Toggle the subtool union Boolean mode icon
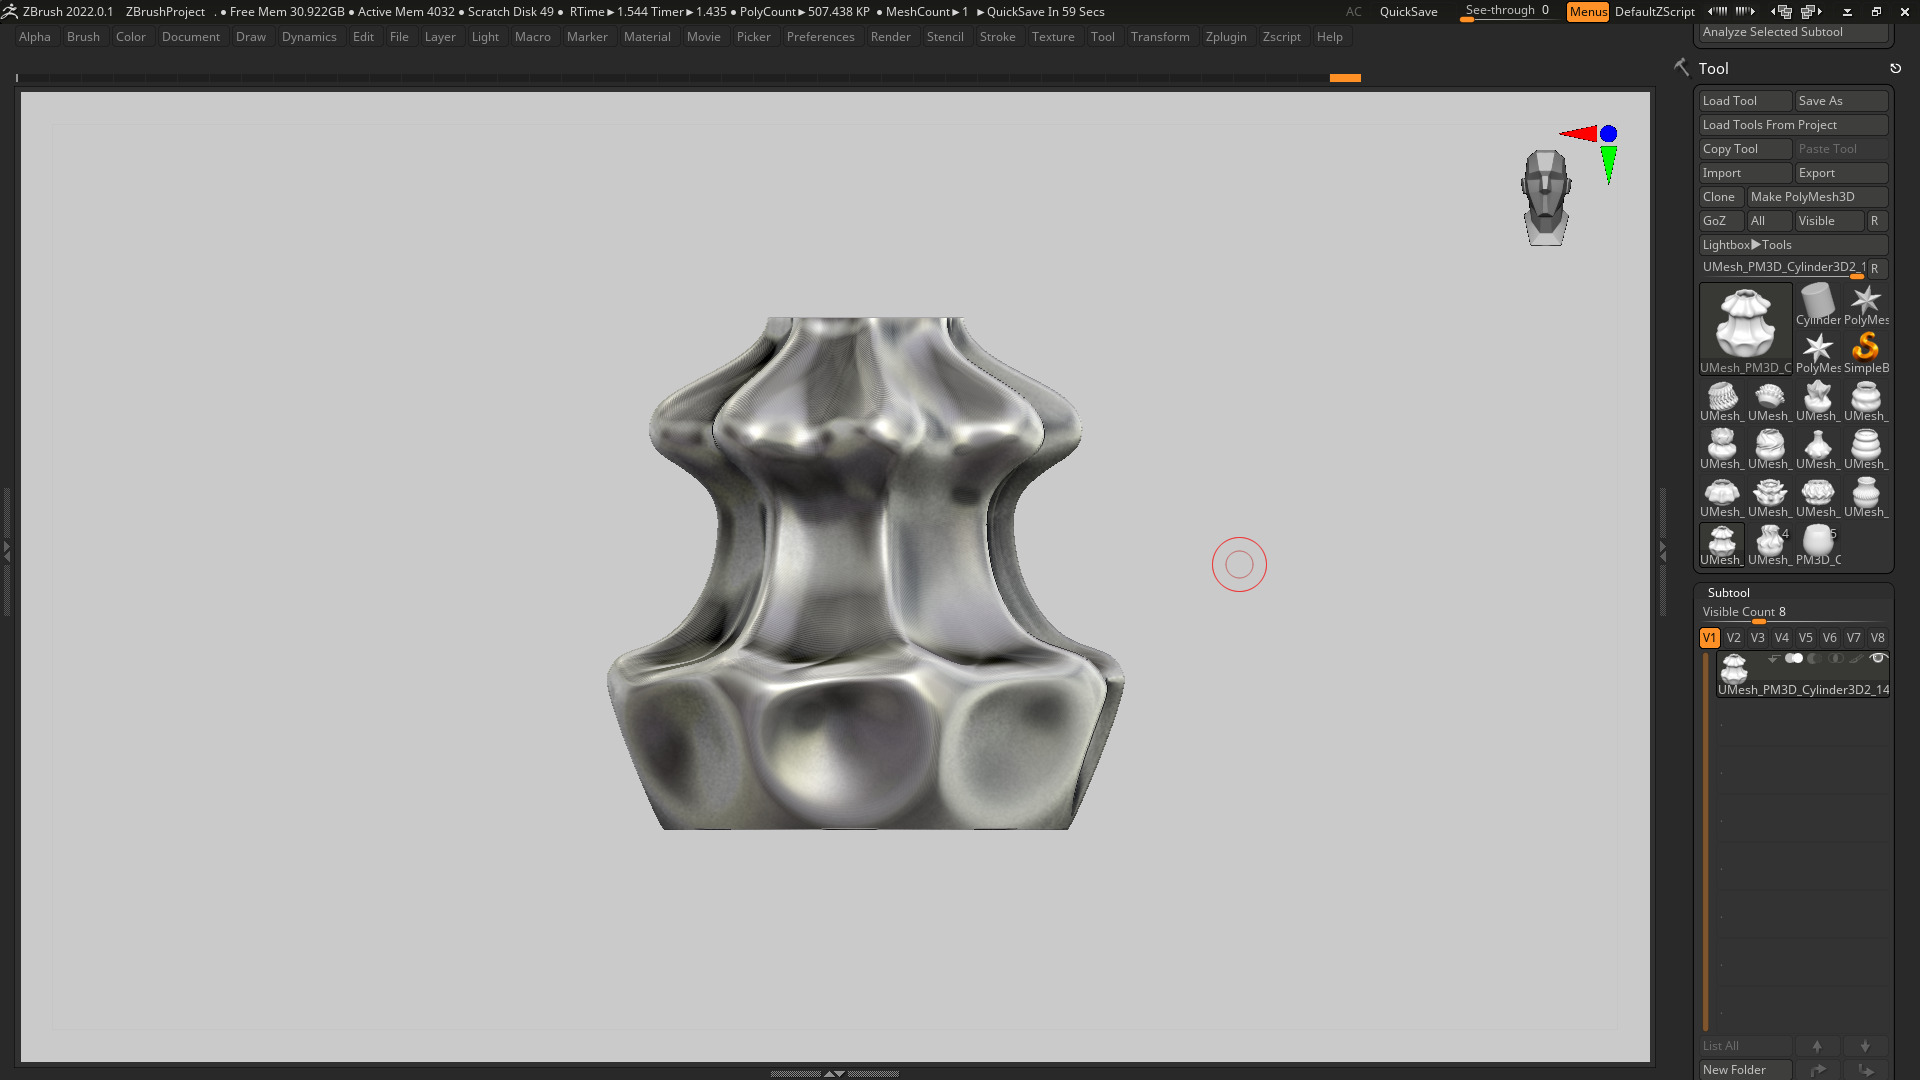The width and height of the screenshot is (1920, 1080). [1794, 658]
